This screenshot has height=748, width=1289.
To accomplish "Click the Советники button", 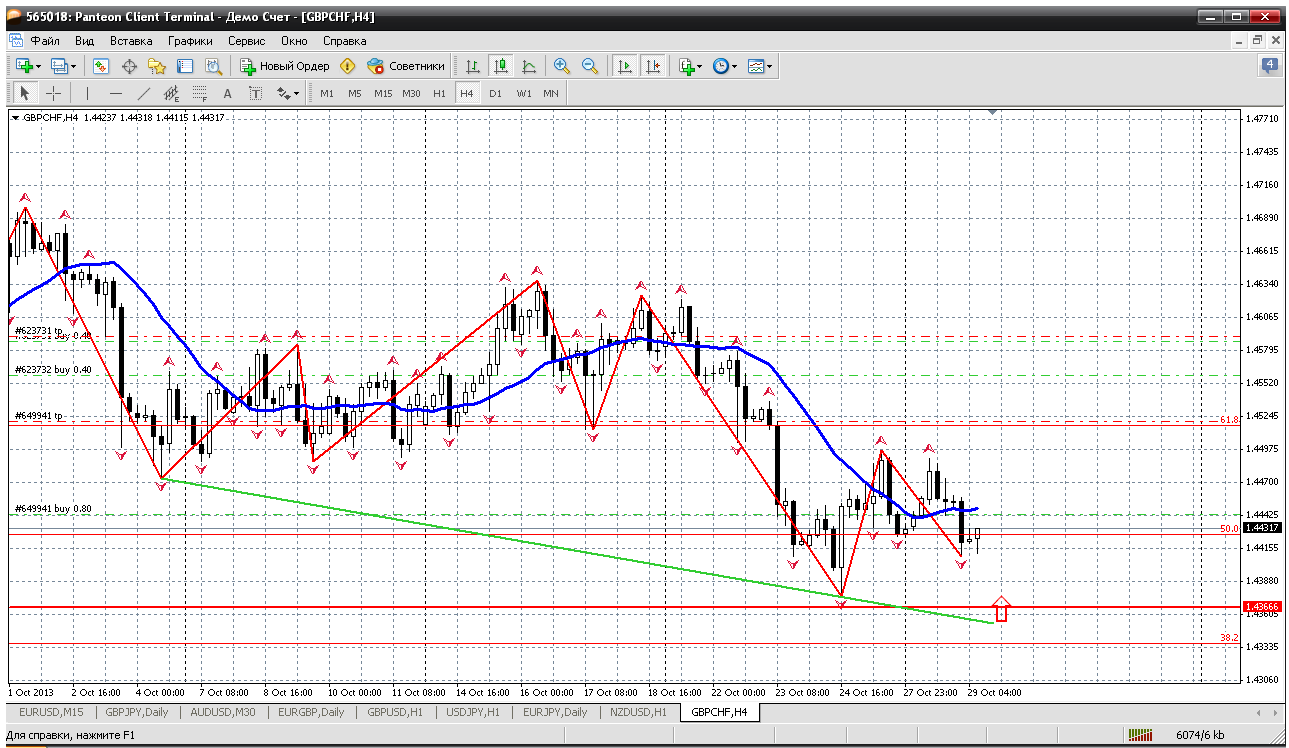I will click(406, 66).
